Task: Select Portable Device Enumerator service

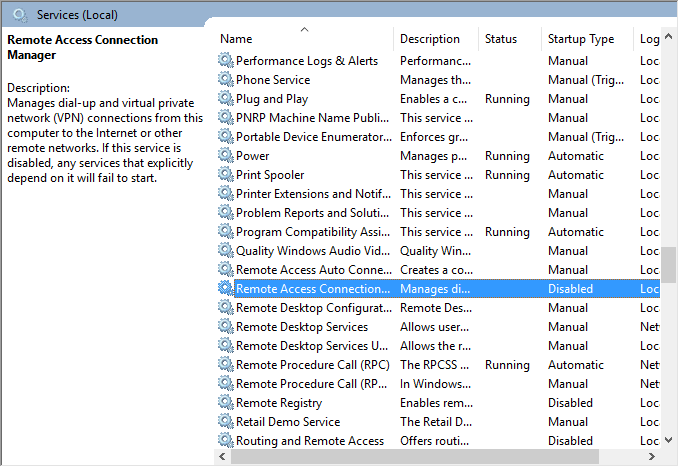Action: (x=314, y=137)
